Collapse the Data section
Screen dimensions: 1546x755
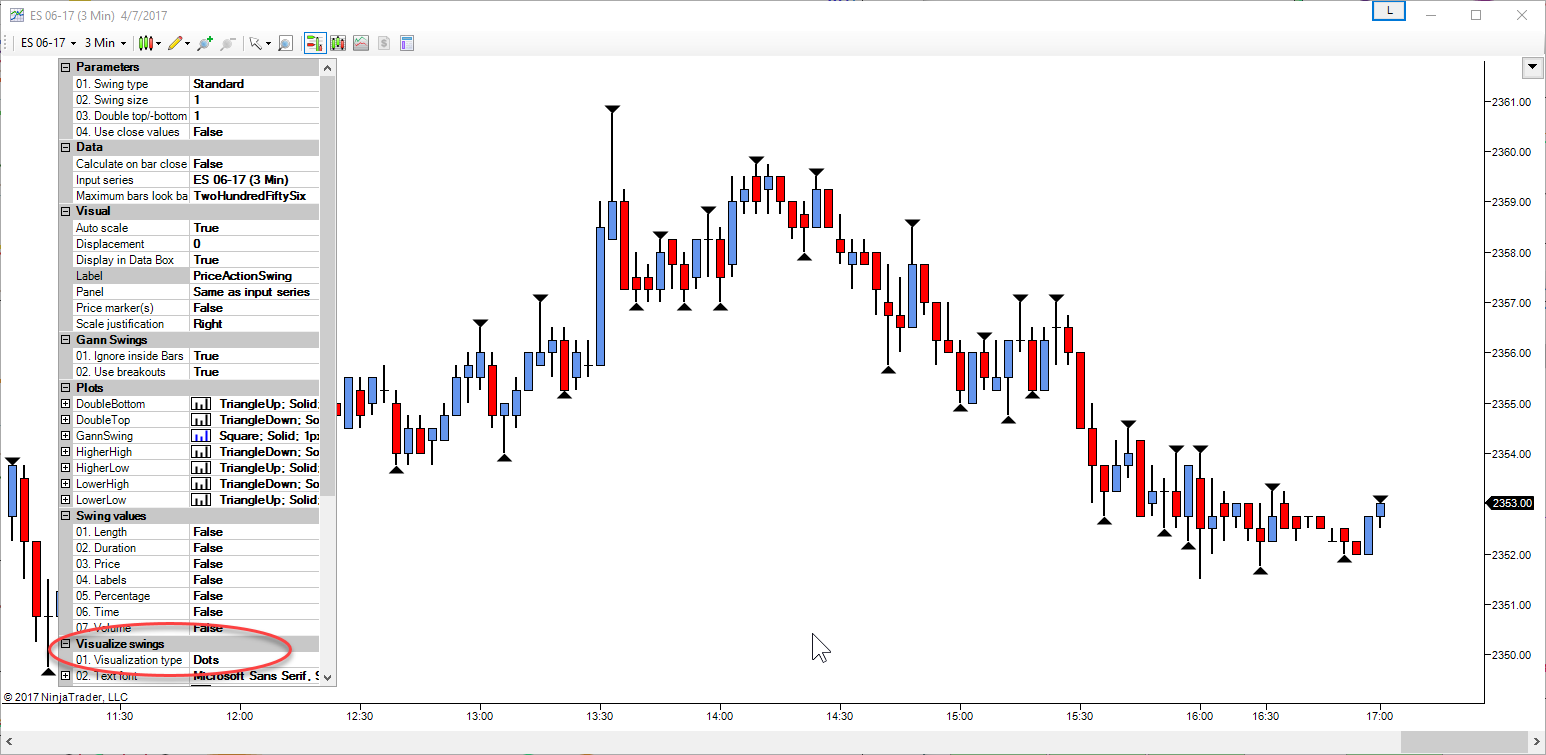[66, 147]
